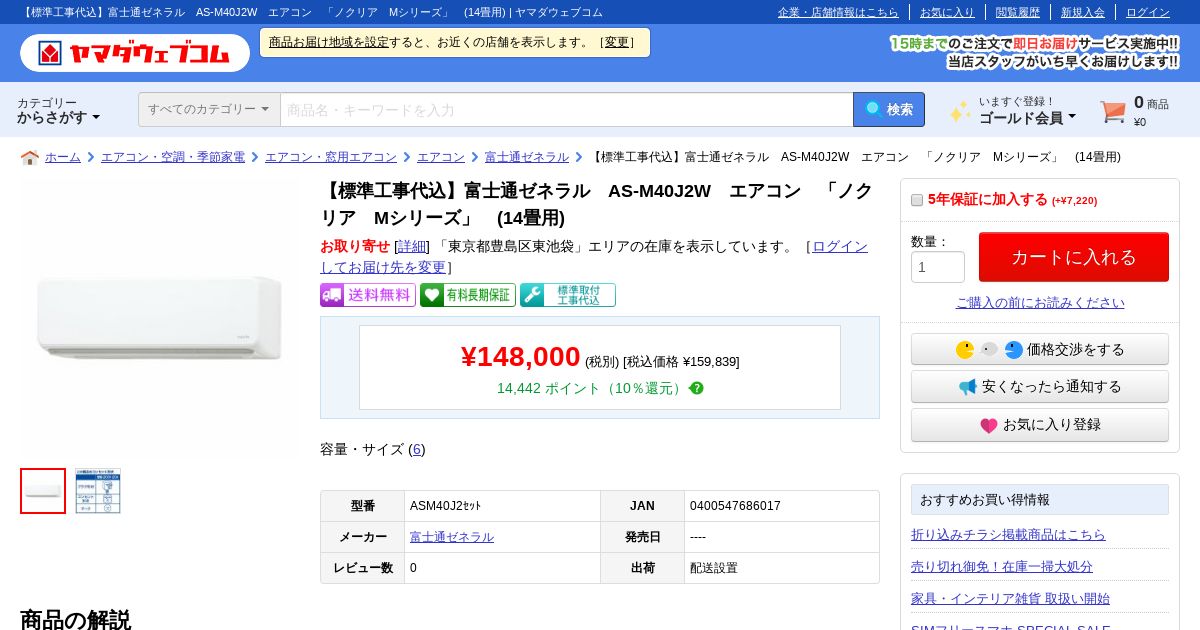Open 折り込みチラシ掲載商品はこちら link
Screen dimensions: 1200x630
tap(1008, 534)
